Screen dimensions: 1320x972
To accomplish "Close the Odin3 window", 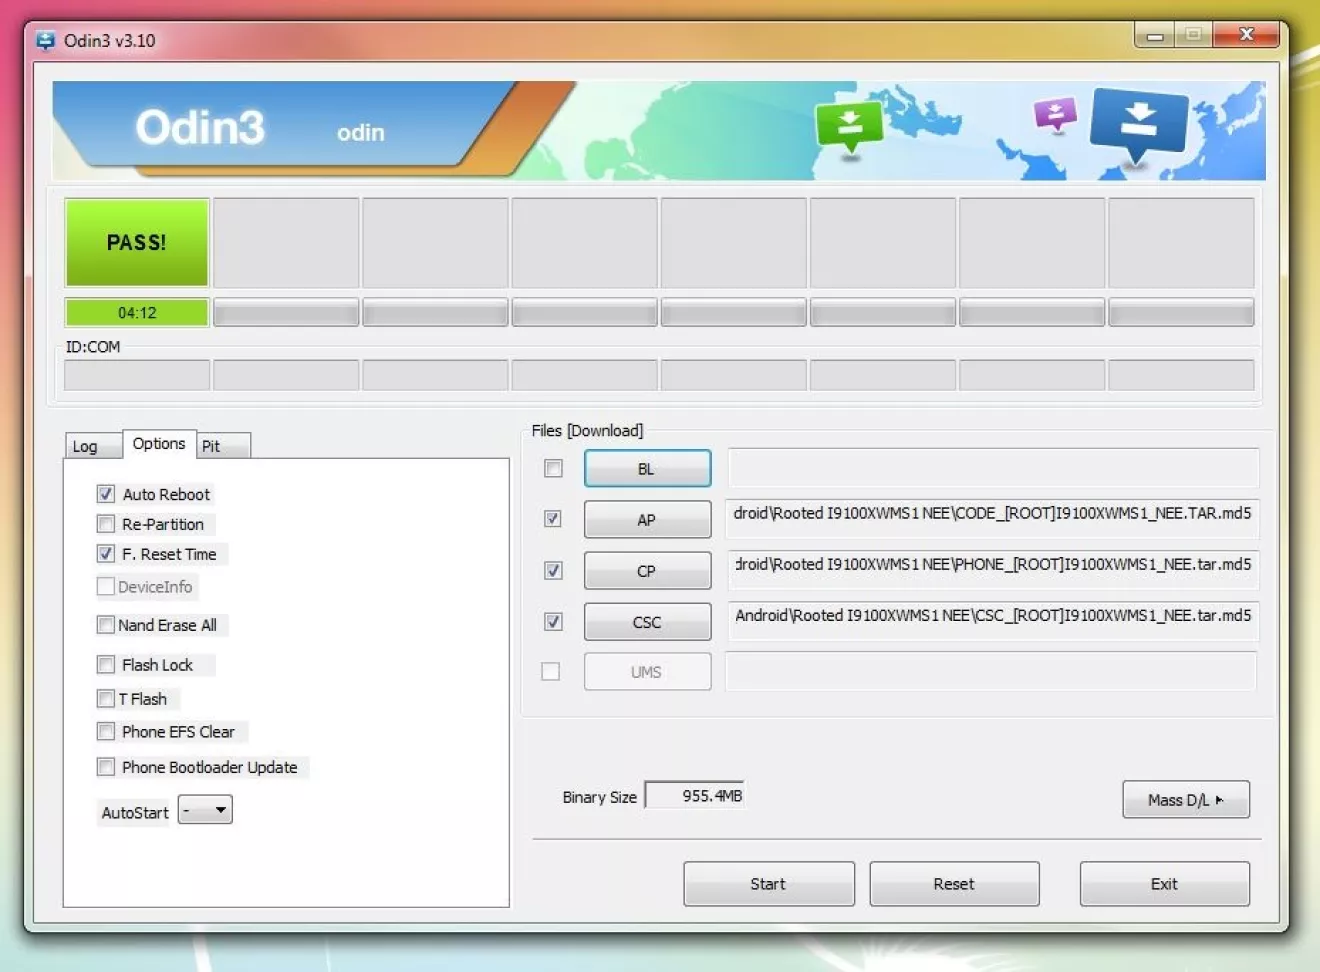I will (1246, 35).
